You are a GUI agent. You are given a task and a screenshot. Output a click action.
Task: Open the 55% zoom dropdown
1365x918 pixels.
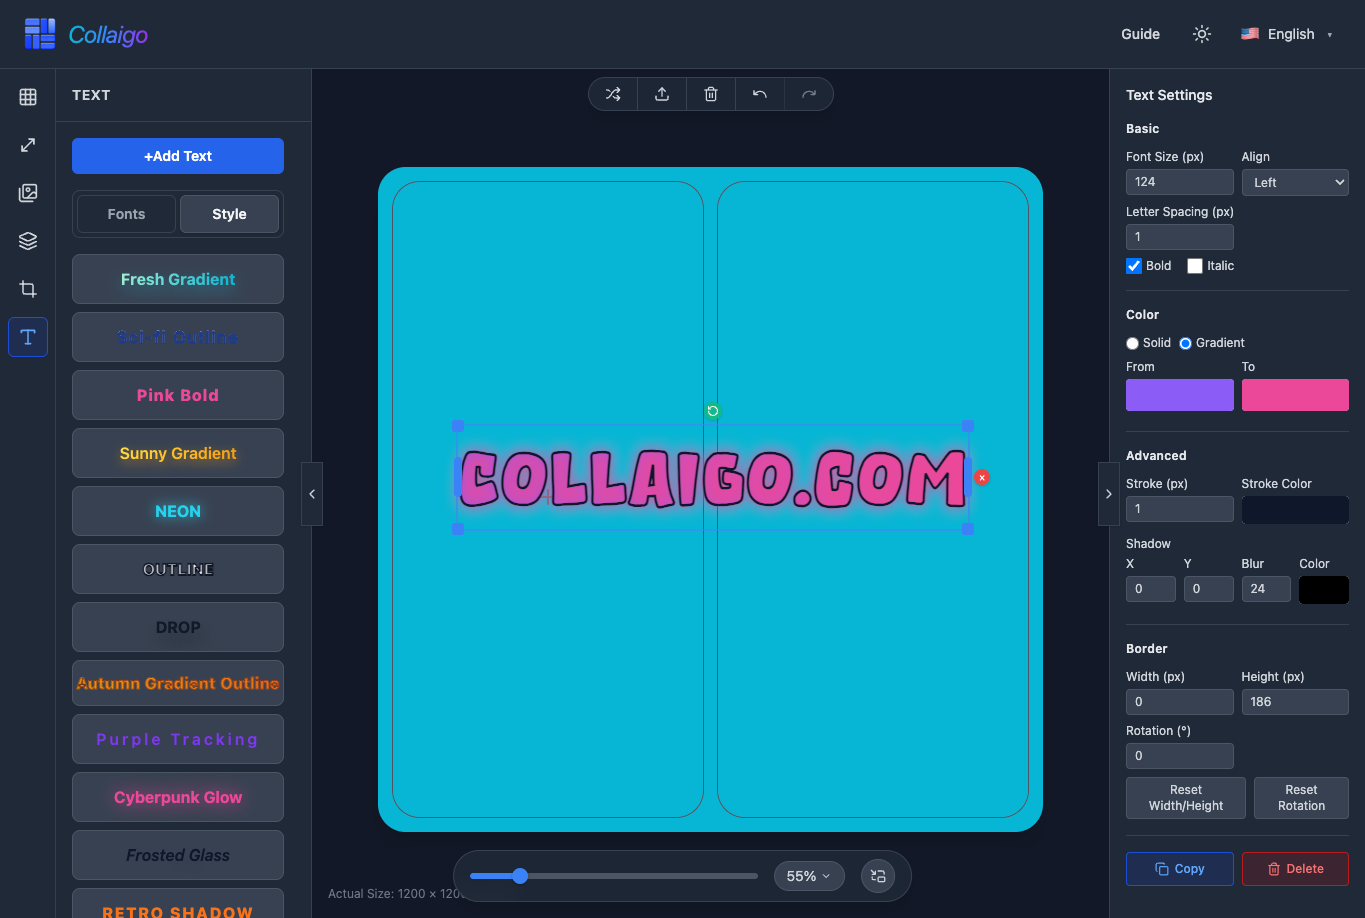pos(809,876)
